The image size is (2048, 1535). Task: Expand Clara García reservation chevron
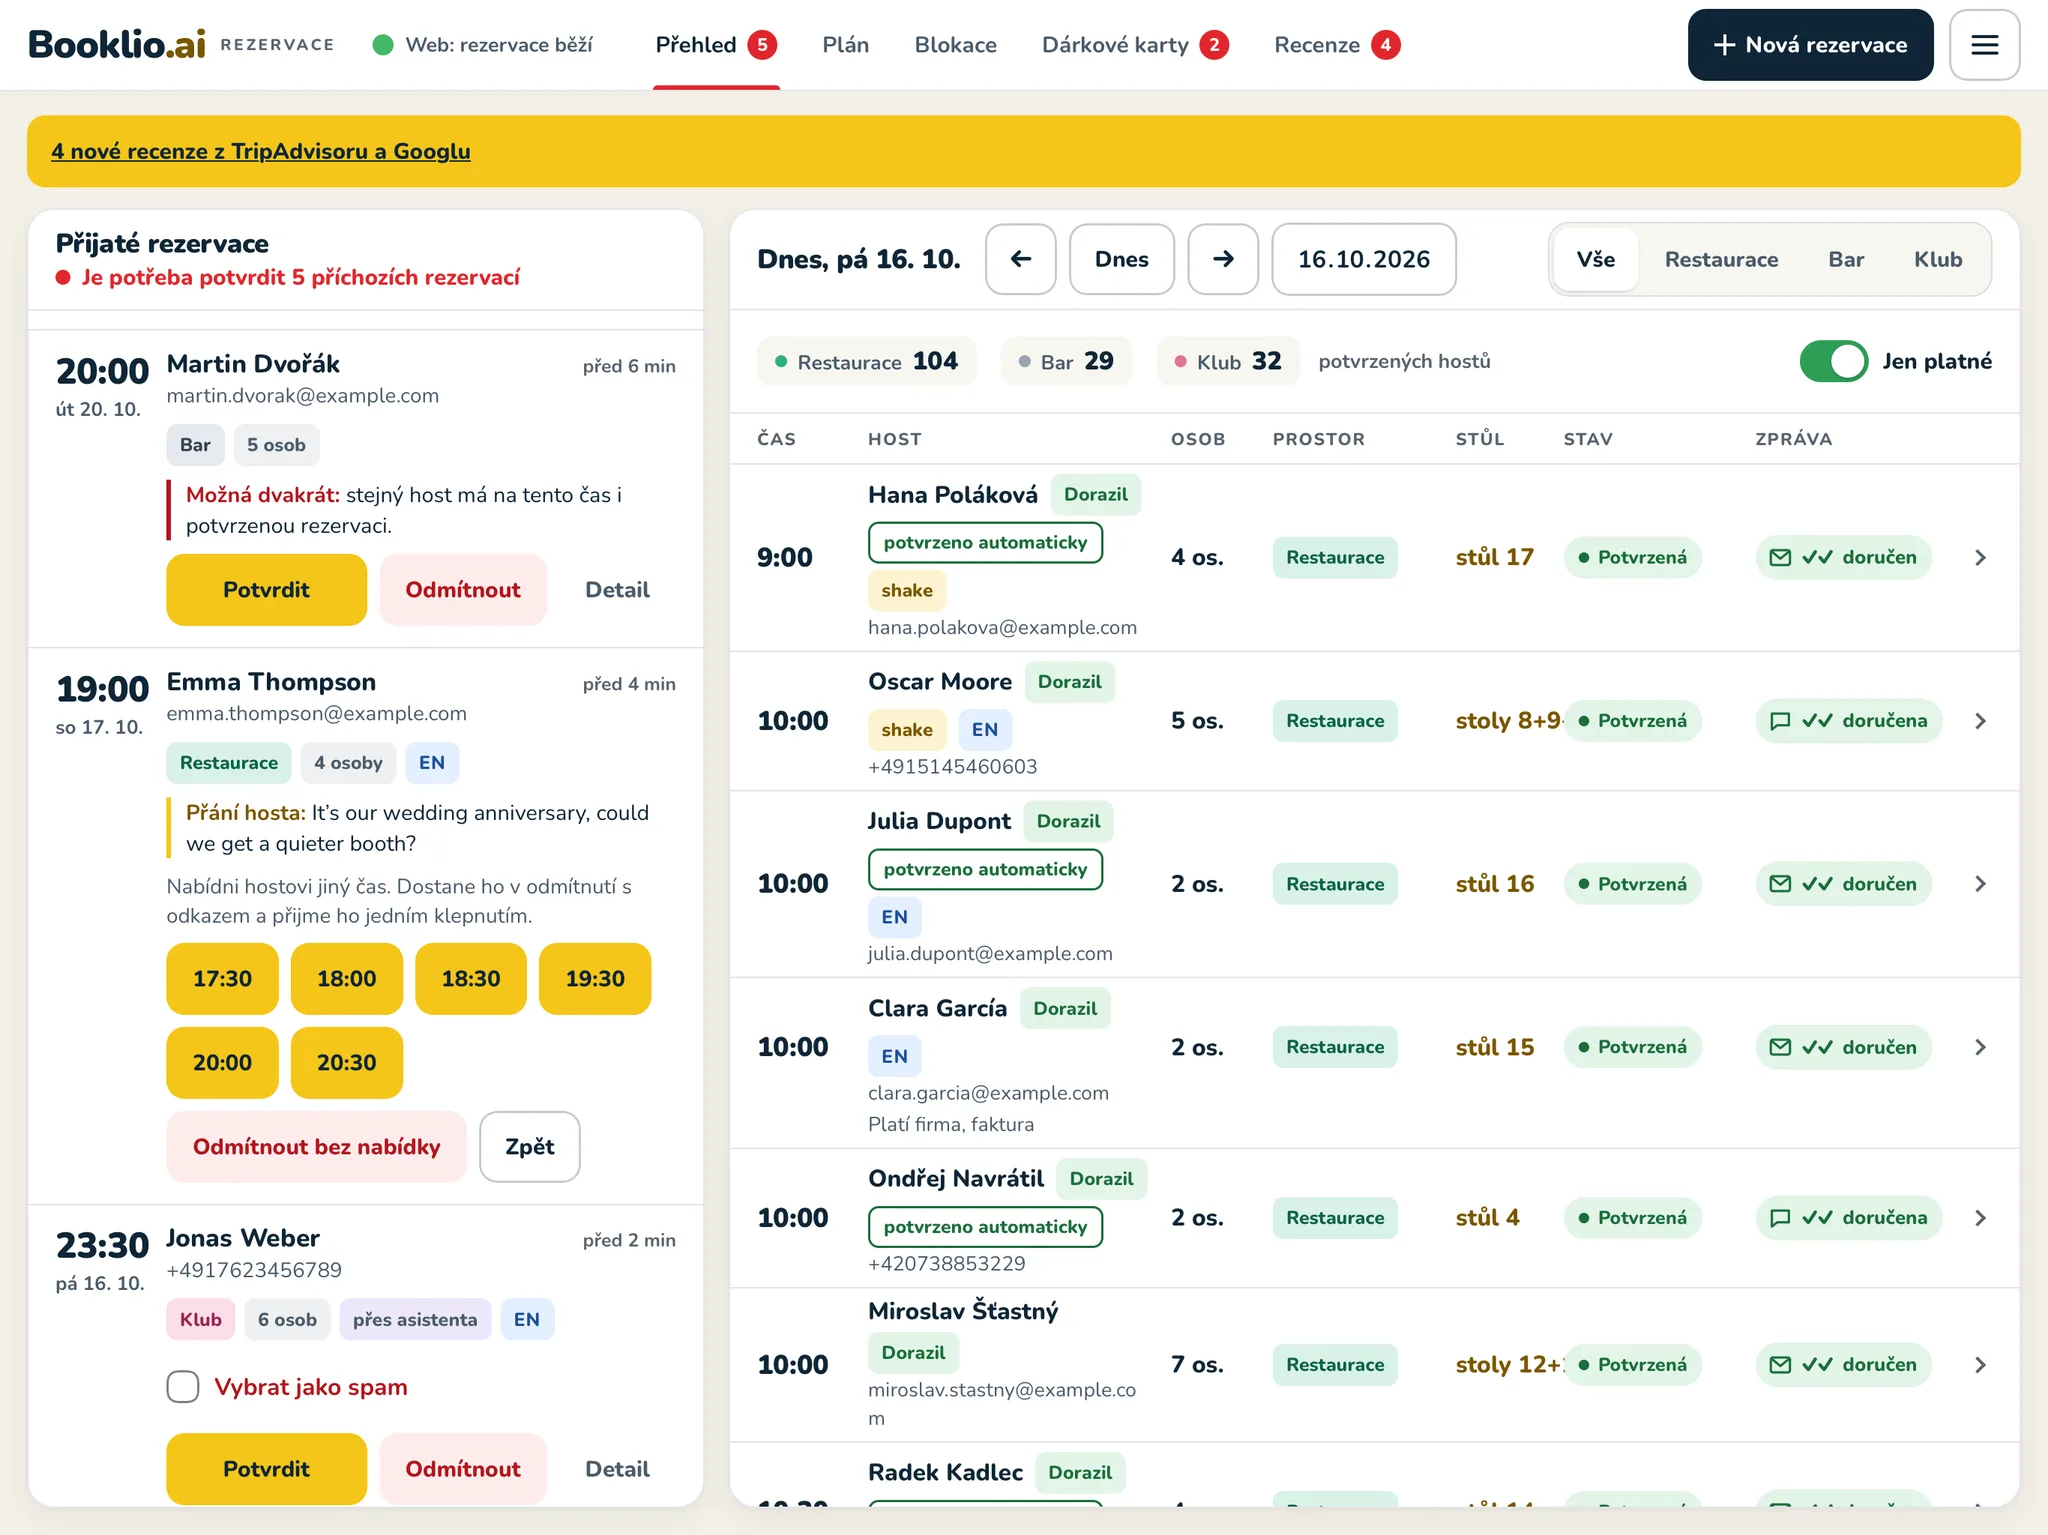pyautogui.click(x=1980, y=1047)
